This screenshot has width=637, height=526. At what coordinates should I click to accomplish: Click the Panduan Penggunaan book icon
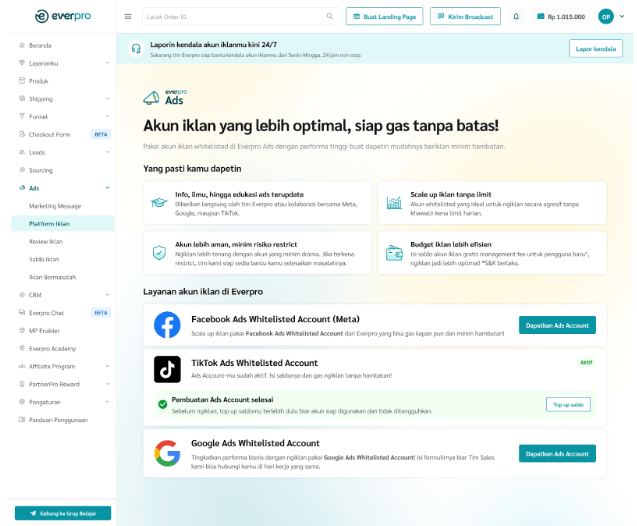22,420
